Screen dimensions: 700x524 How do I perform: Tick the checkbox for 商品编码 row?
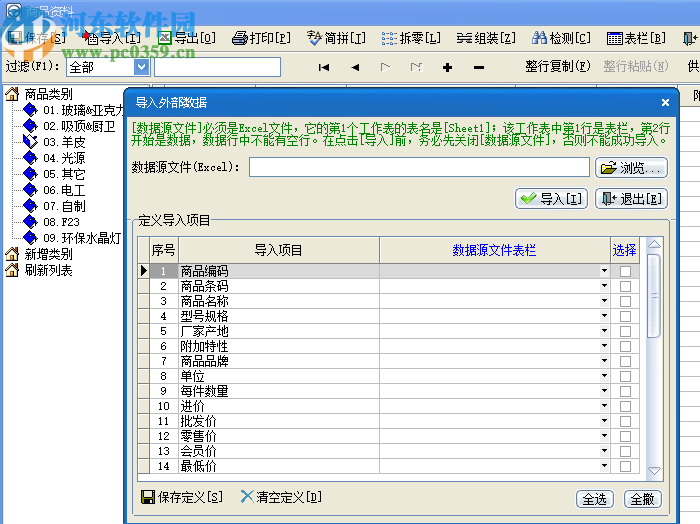625,271
